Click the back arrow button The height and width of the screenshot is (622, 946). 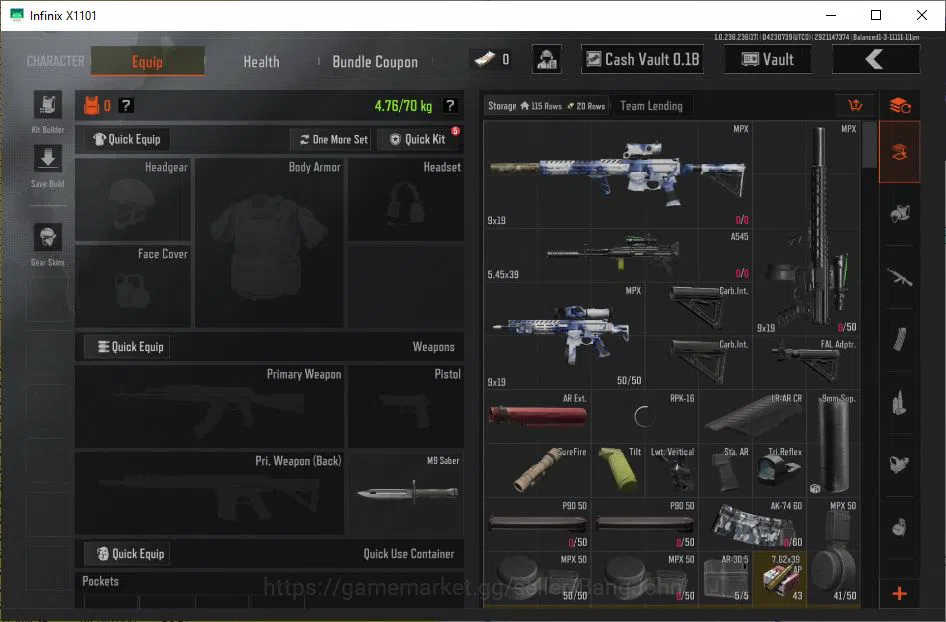pos(876,59)
